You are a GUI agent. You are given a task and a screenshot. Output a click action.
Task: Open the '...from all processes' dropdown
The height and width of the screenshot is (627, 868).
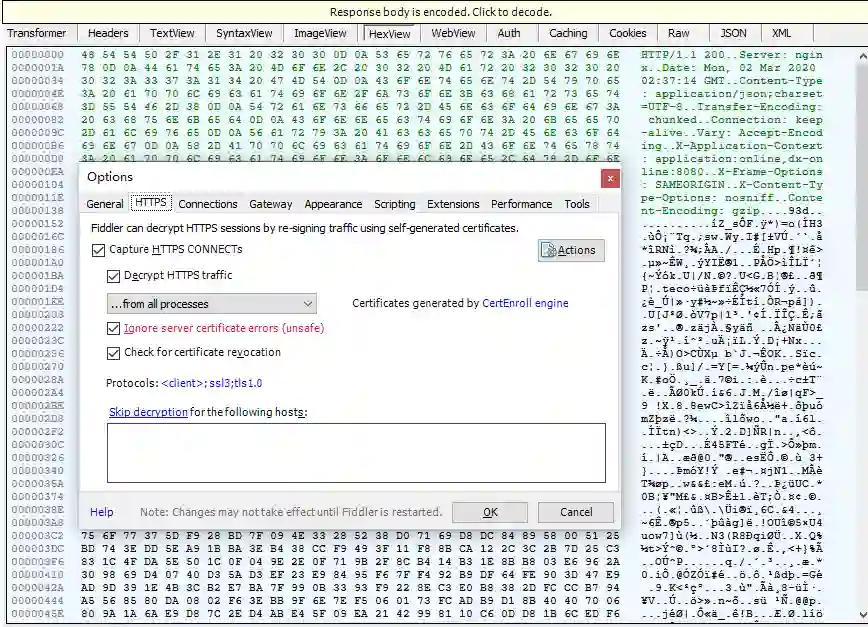(x=211, y=303)
